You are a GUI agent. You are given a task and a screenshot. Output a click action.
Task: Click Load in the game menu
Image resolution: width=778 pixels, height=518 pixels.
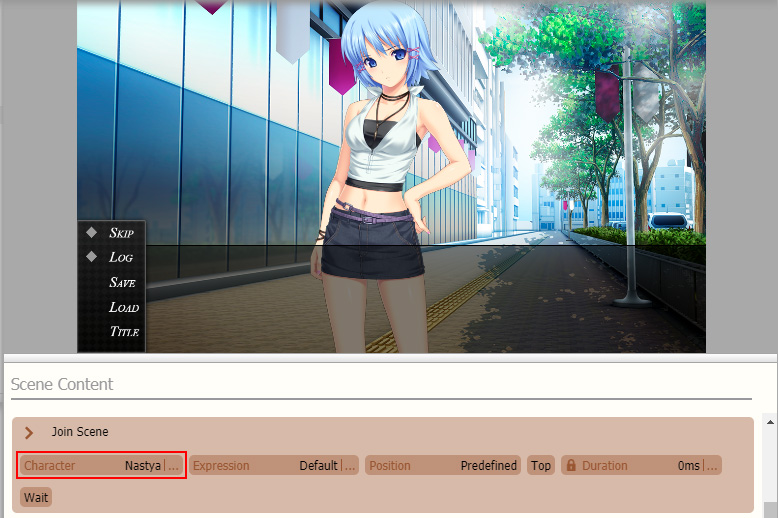point(124,307)
